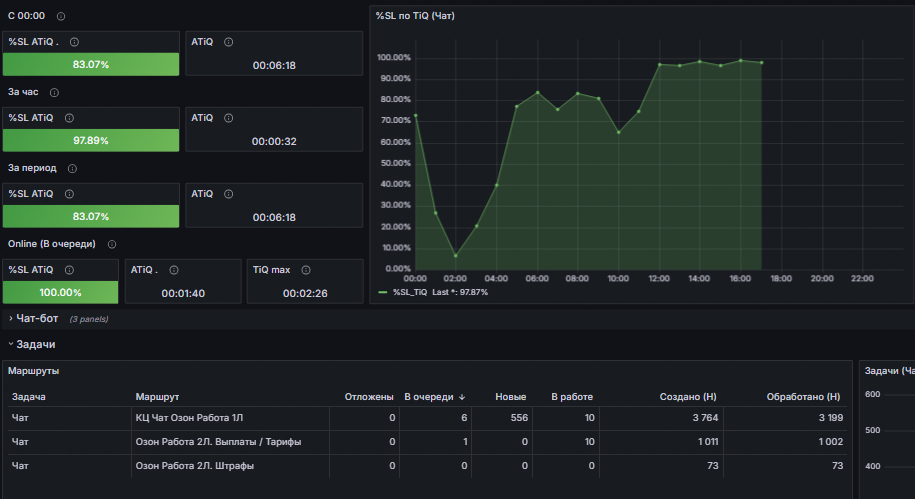The width and height of the screenshot is (915, 499).
Task: Sort by В очереди column arrow
Action: click(x=462, y=397)
